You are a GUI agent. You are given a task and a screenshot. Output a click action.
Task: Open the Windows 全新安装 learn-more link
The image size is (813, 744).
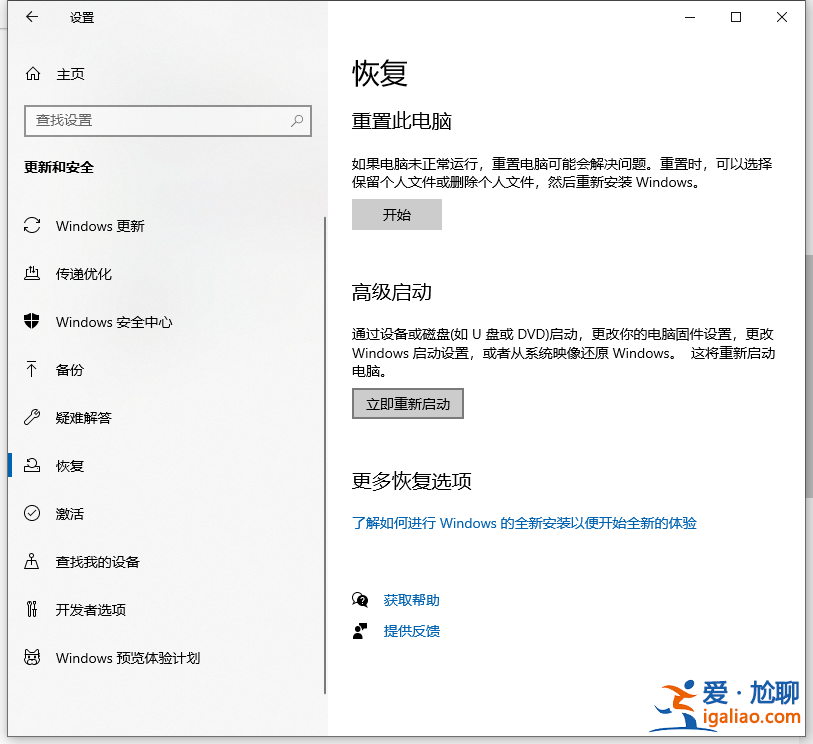[x=524, y=523]
